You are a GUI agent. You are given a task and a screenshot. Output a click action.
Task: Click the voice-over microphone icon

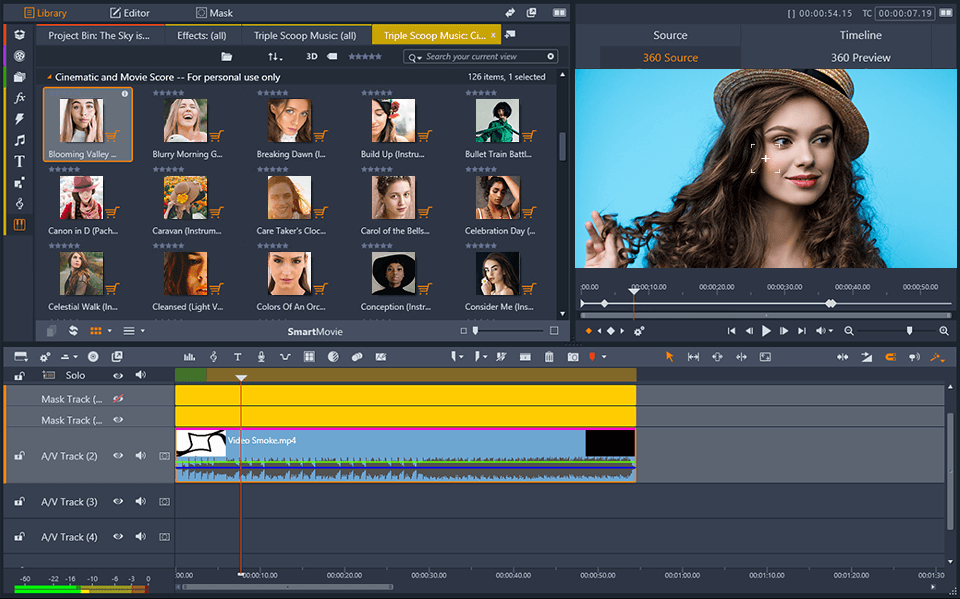click(261, 357)
